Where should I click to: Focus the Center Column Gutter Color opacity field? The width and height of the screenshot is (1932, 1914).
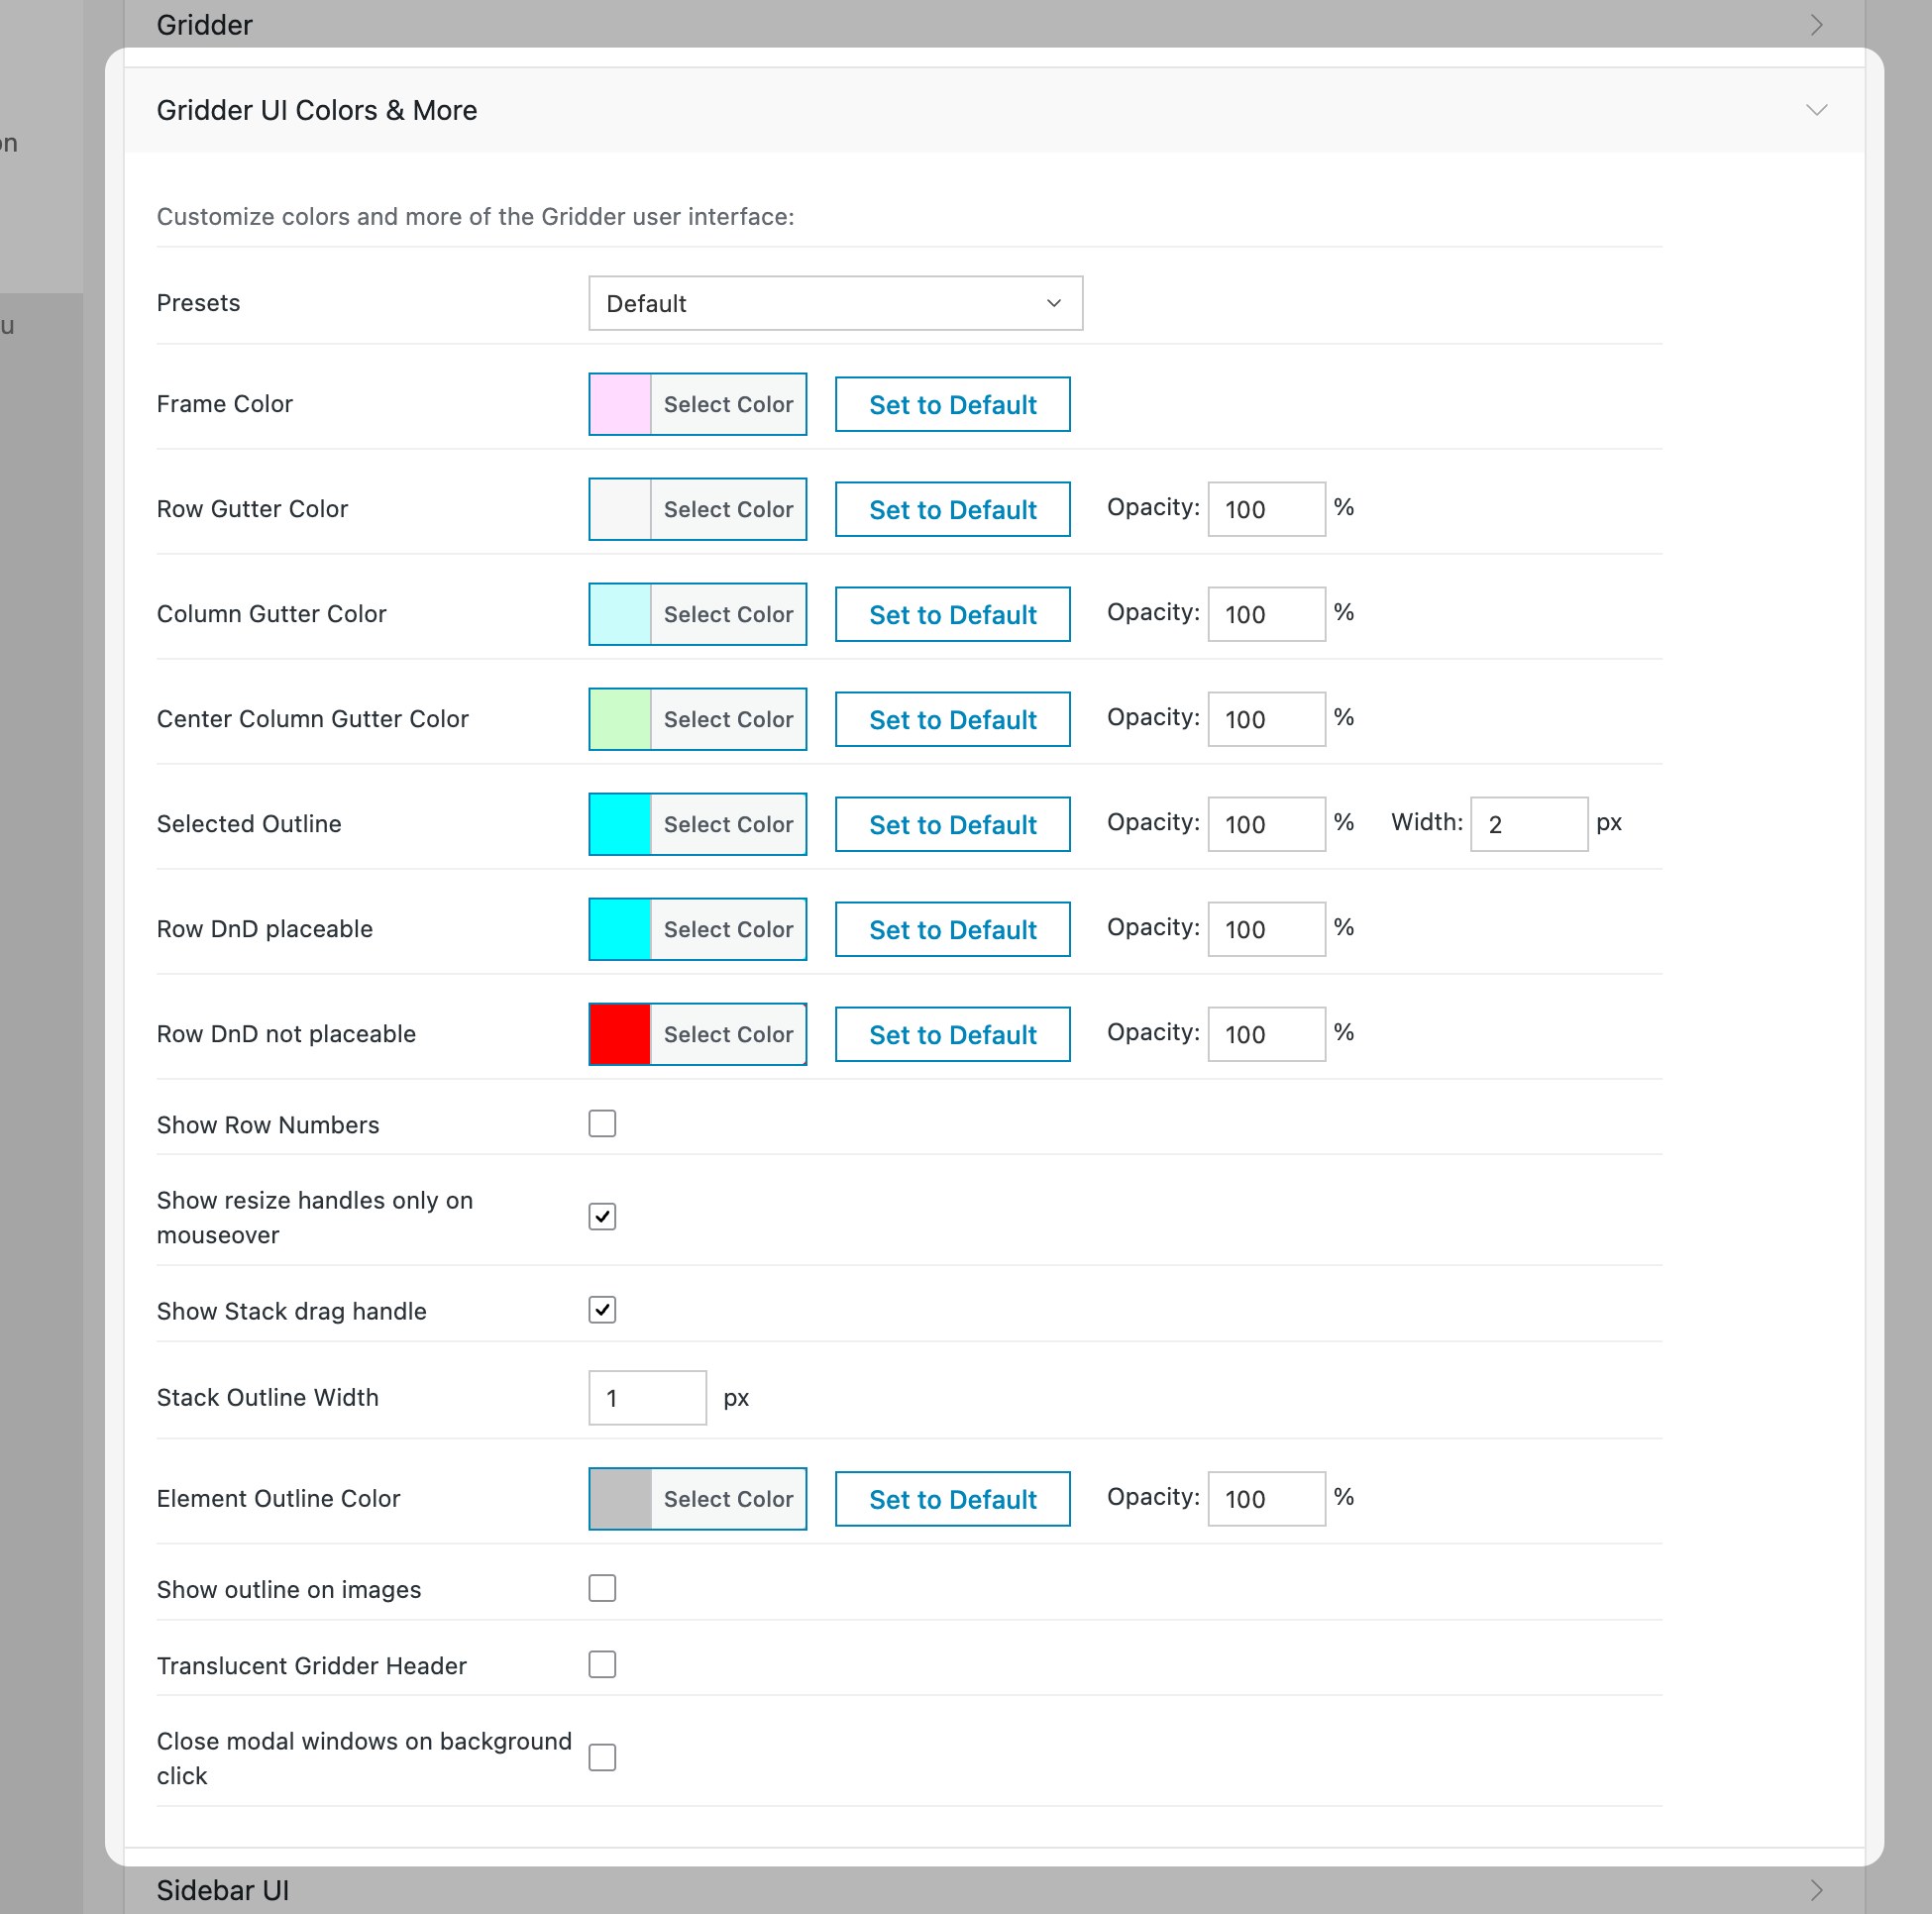point(1267,719)
